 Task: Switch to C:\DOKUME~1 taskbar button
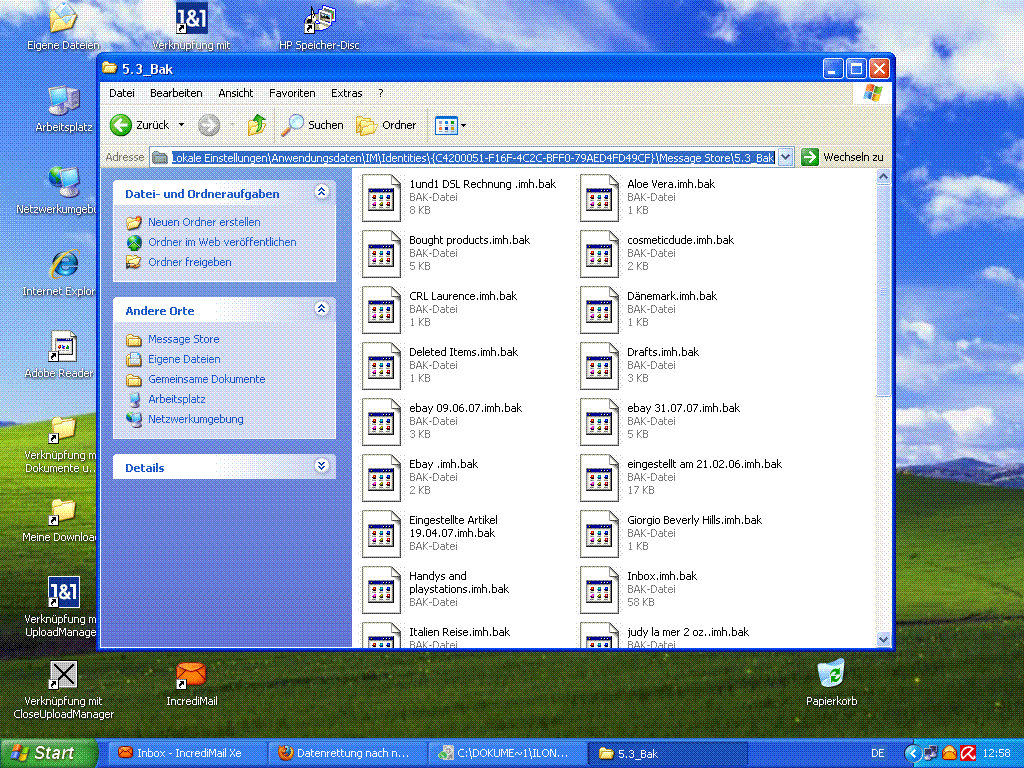click(x=507, y=753)
